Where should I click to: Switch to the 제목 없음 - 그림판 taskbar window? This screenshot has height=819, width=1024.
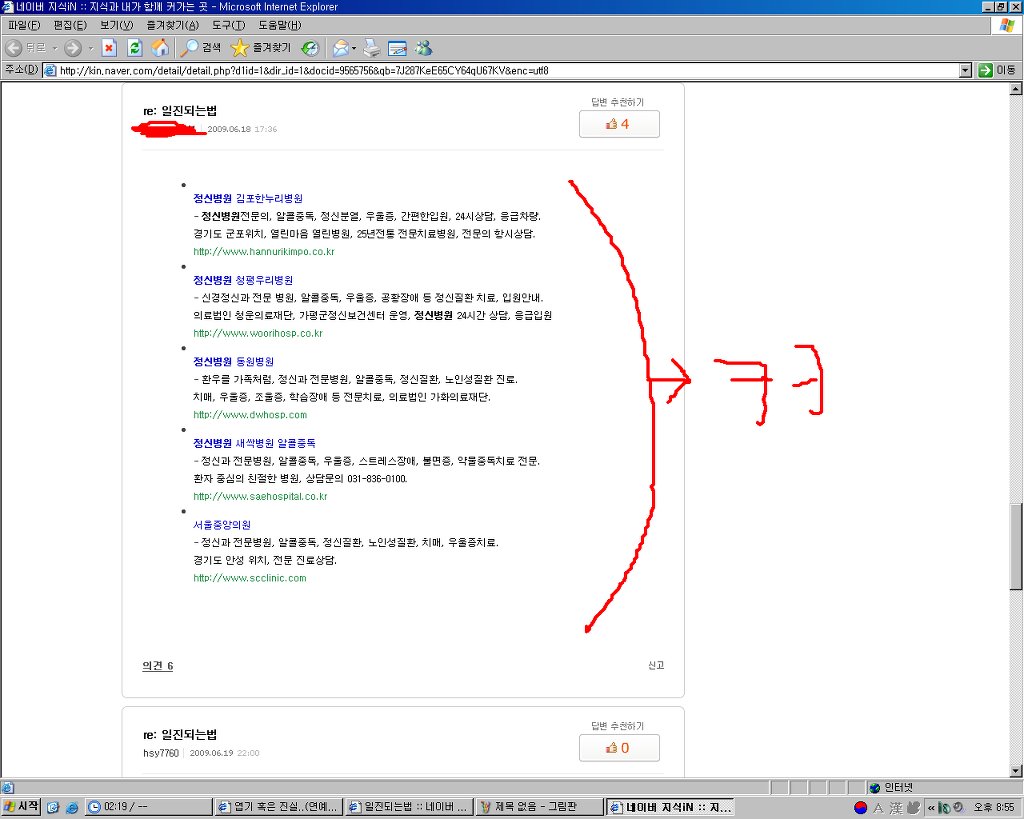539,807
